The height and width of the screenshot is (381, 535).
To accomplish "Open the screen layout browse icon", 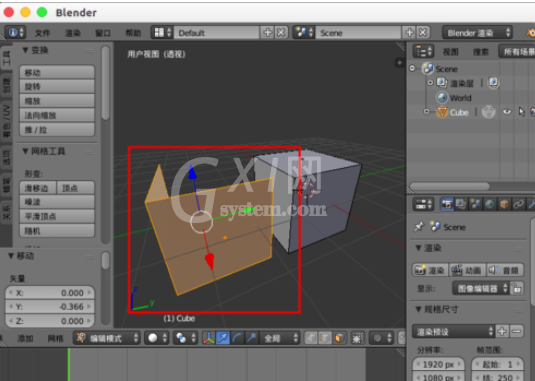I will 162,33.
